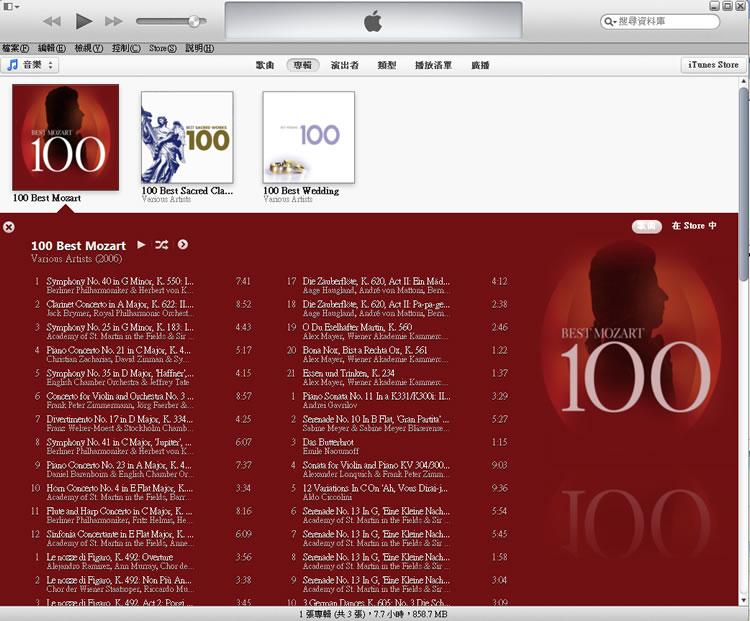Click the vertical scrollbar thumb
The width and height of the screenshot is (750, 621).
pyautogui.click(x=744, y=184)
